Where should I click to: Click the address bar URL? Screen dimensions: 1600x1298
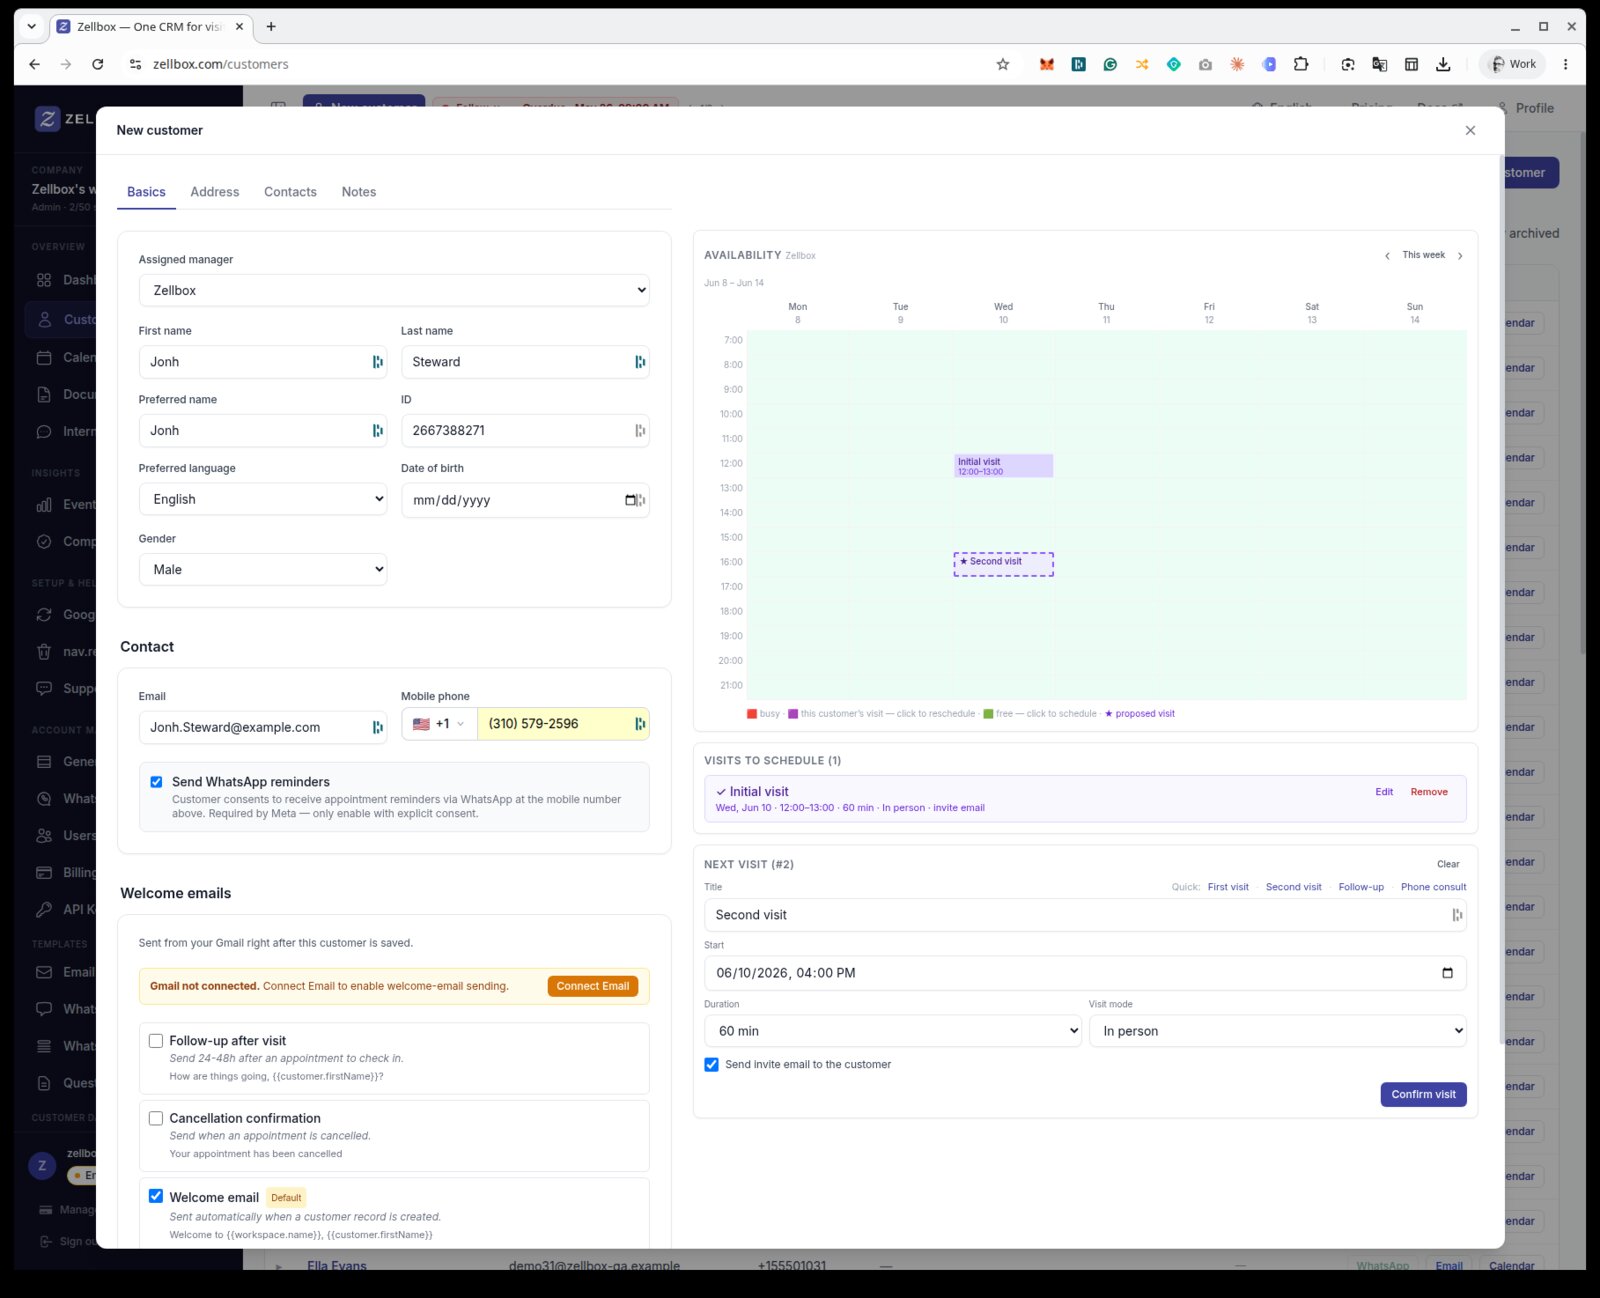[220, 64]
